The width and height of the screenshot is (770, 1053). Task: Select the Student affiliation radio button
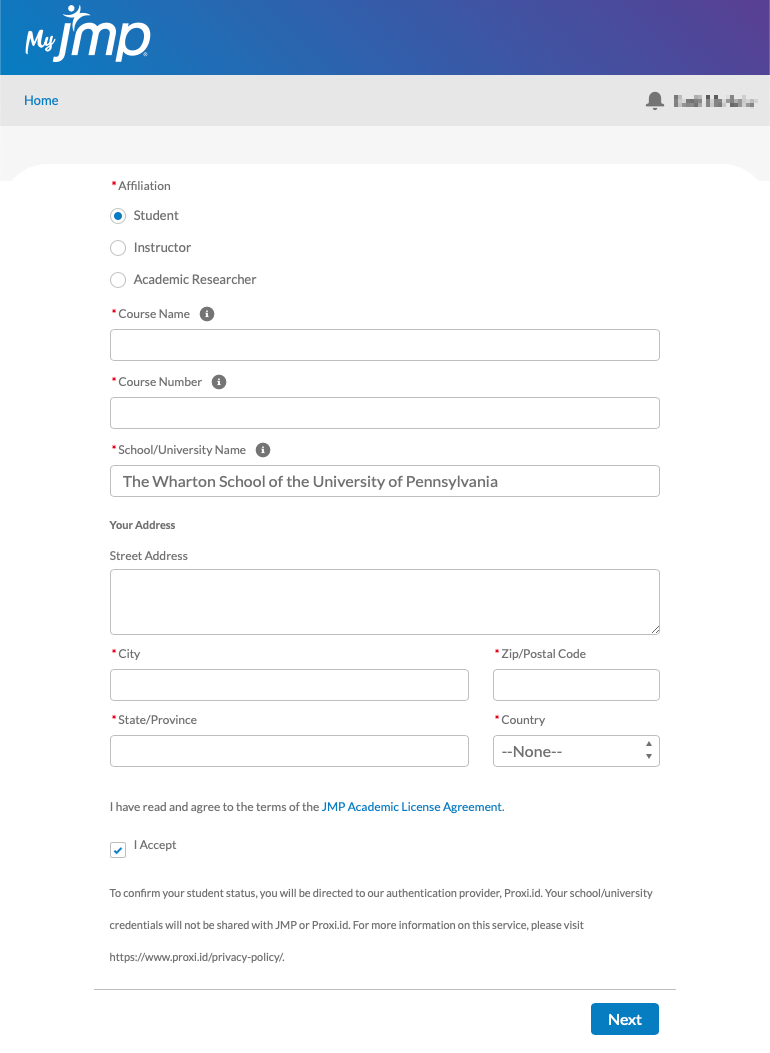click(118, 216)
